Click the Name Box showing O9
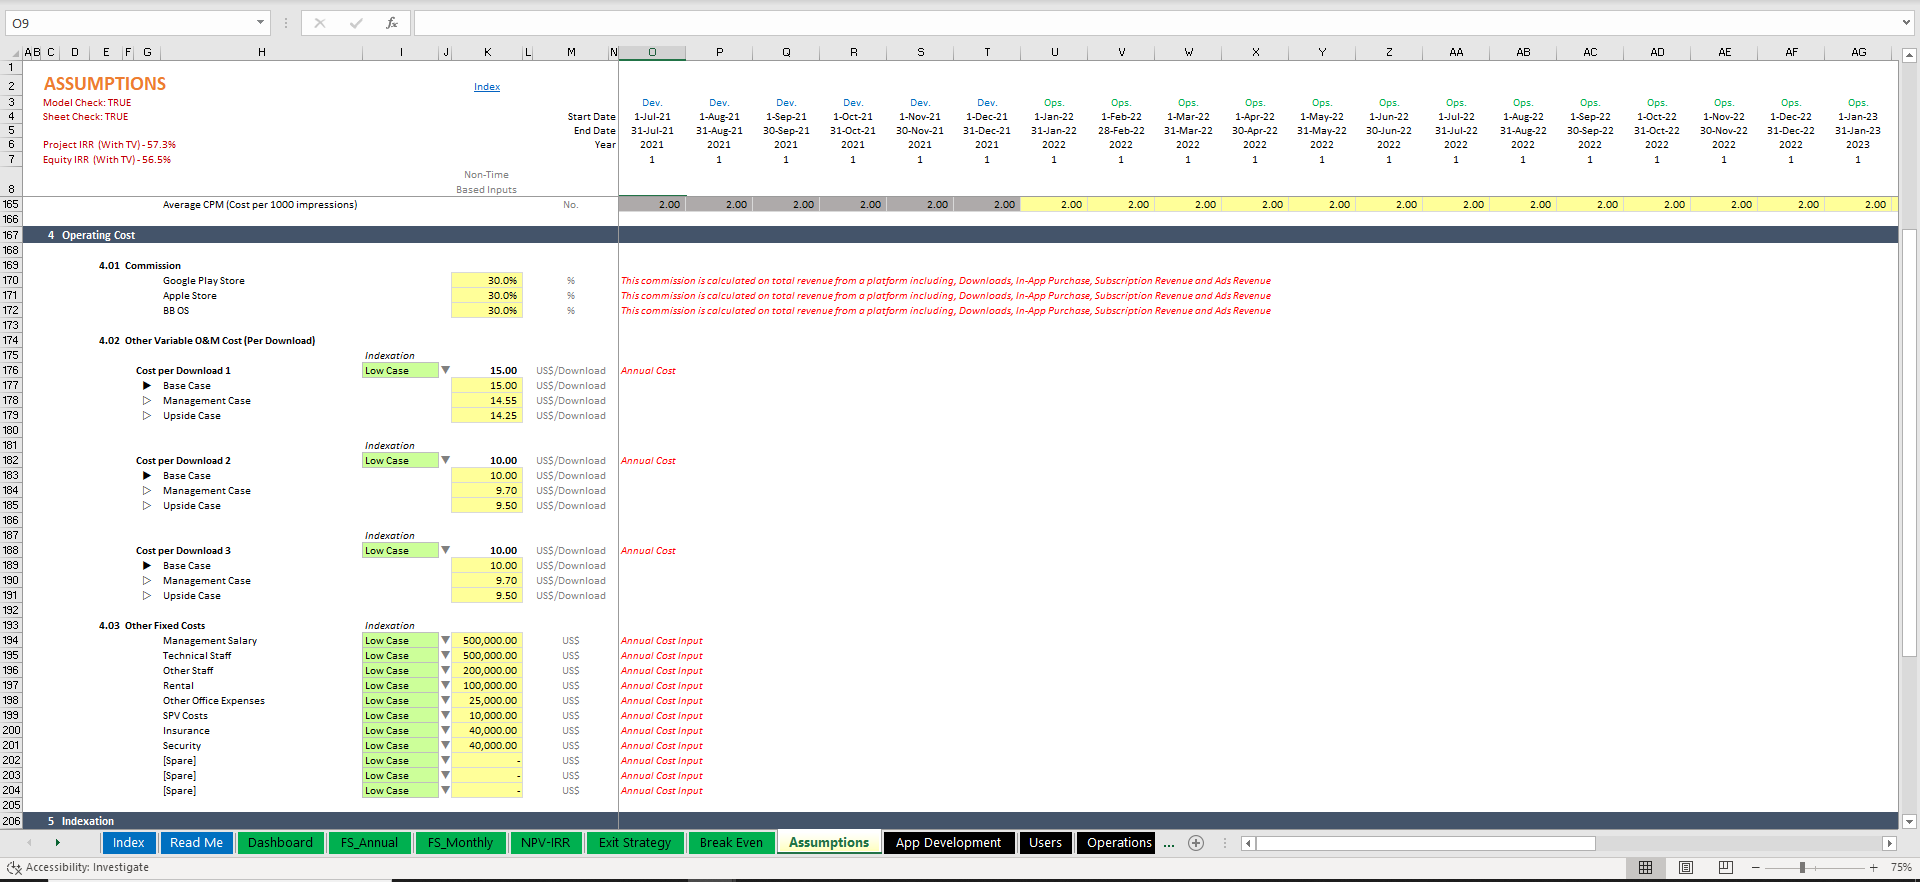Image resolution: width=1920 pixels, height=882 pixels. point(130,22)
